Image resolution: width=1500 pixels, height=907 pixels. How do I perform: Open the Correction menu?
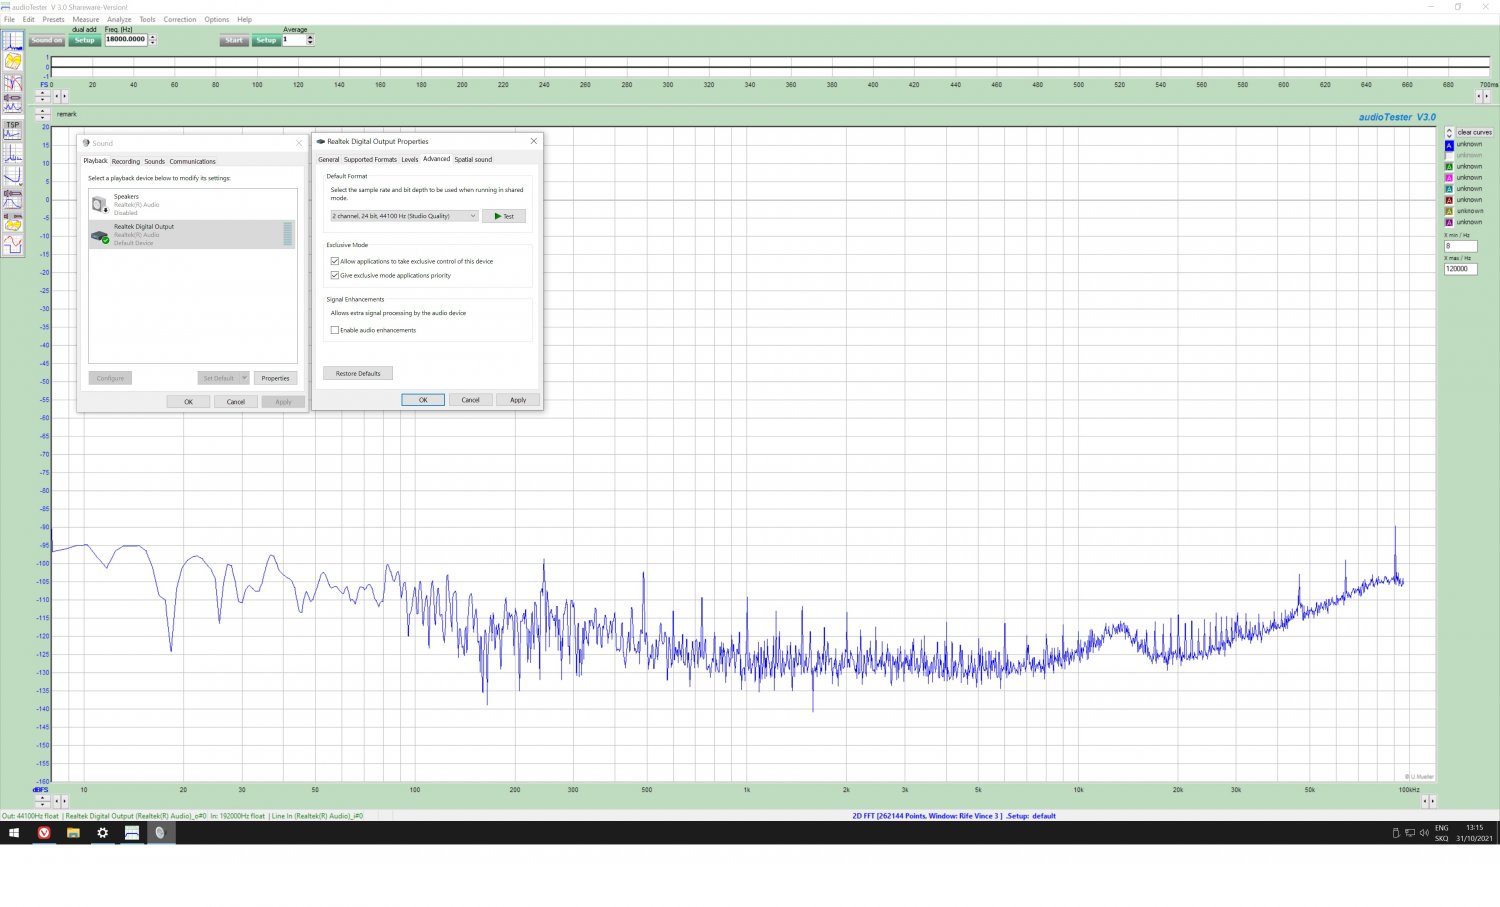coord(180,19)
